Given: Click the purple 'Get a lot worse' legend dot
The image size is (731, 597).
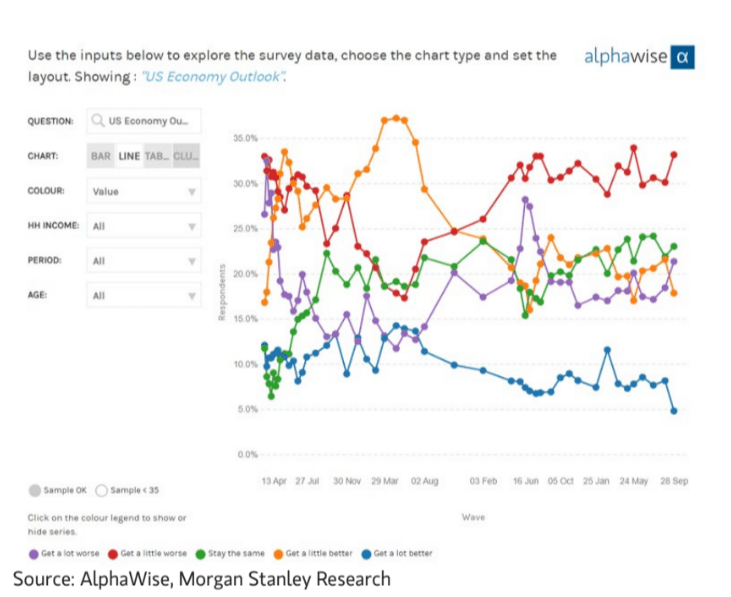Looking at the screenshot, I should pos(34,552).
